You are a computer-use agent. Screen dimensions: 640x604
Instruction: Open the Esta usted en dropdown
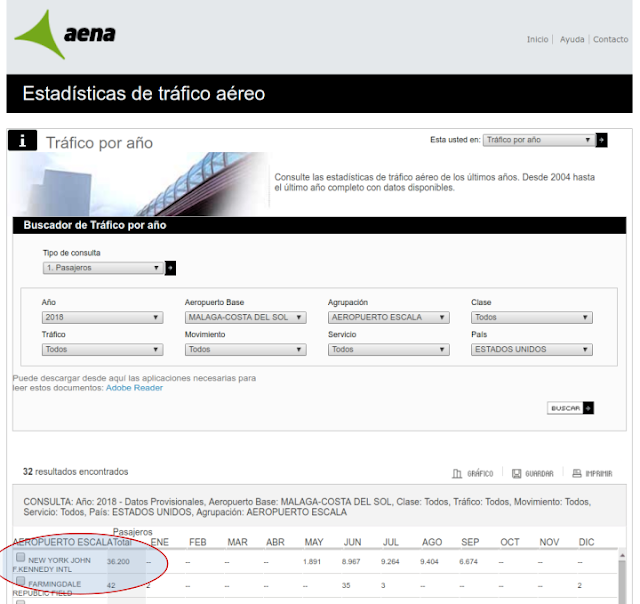point(539,140)
